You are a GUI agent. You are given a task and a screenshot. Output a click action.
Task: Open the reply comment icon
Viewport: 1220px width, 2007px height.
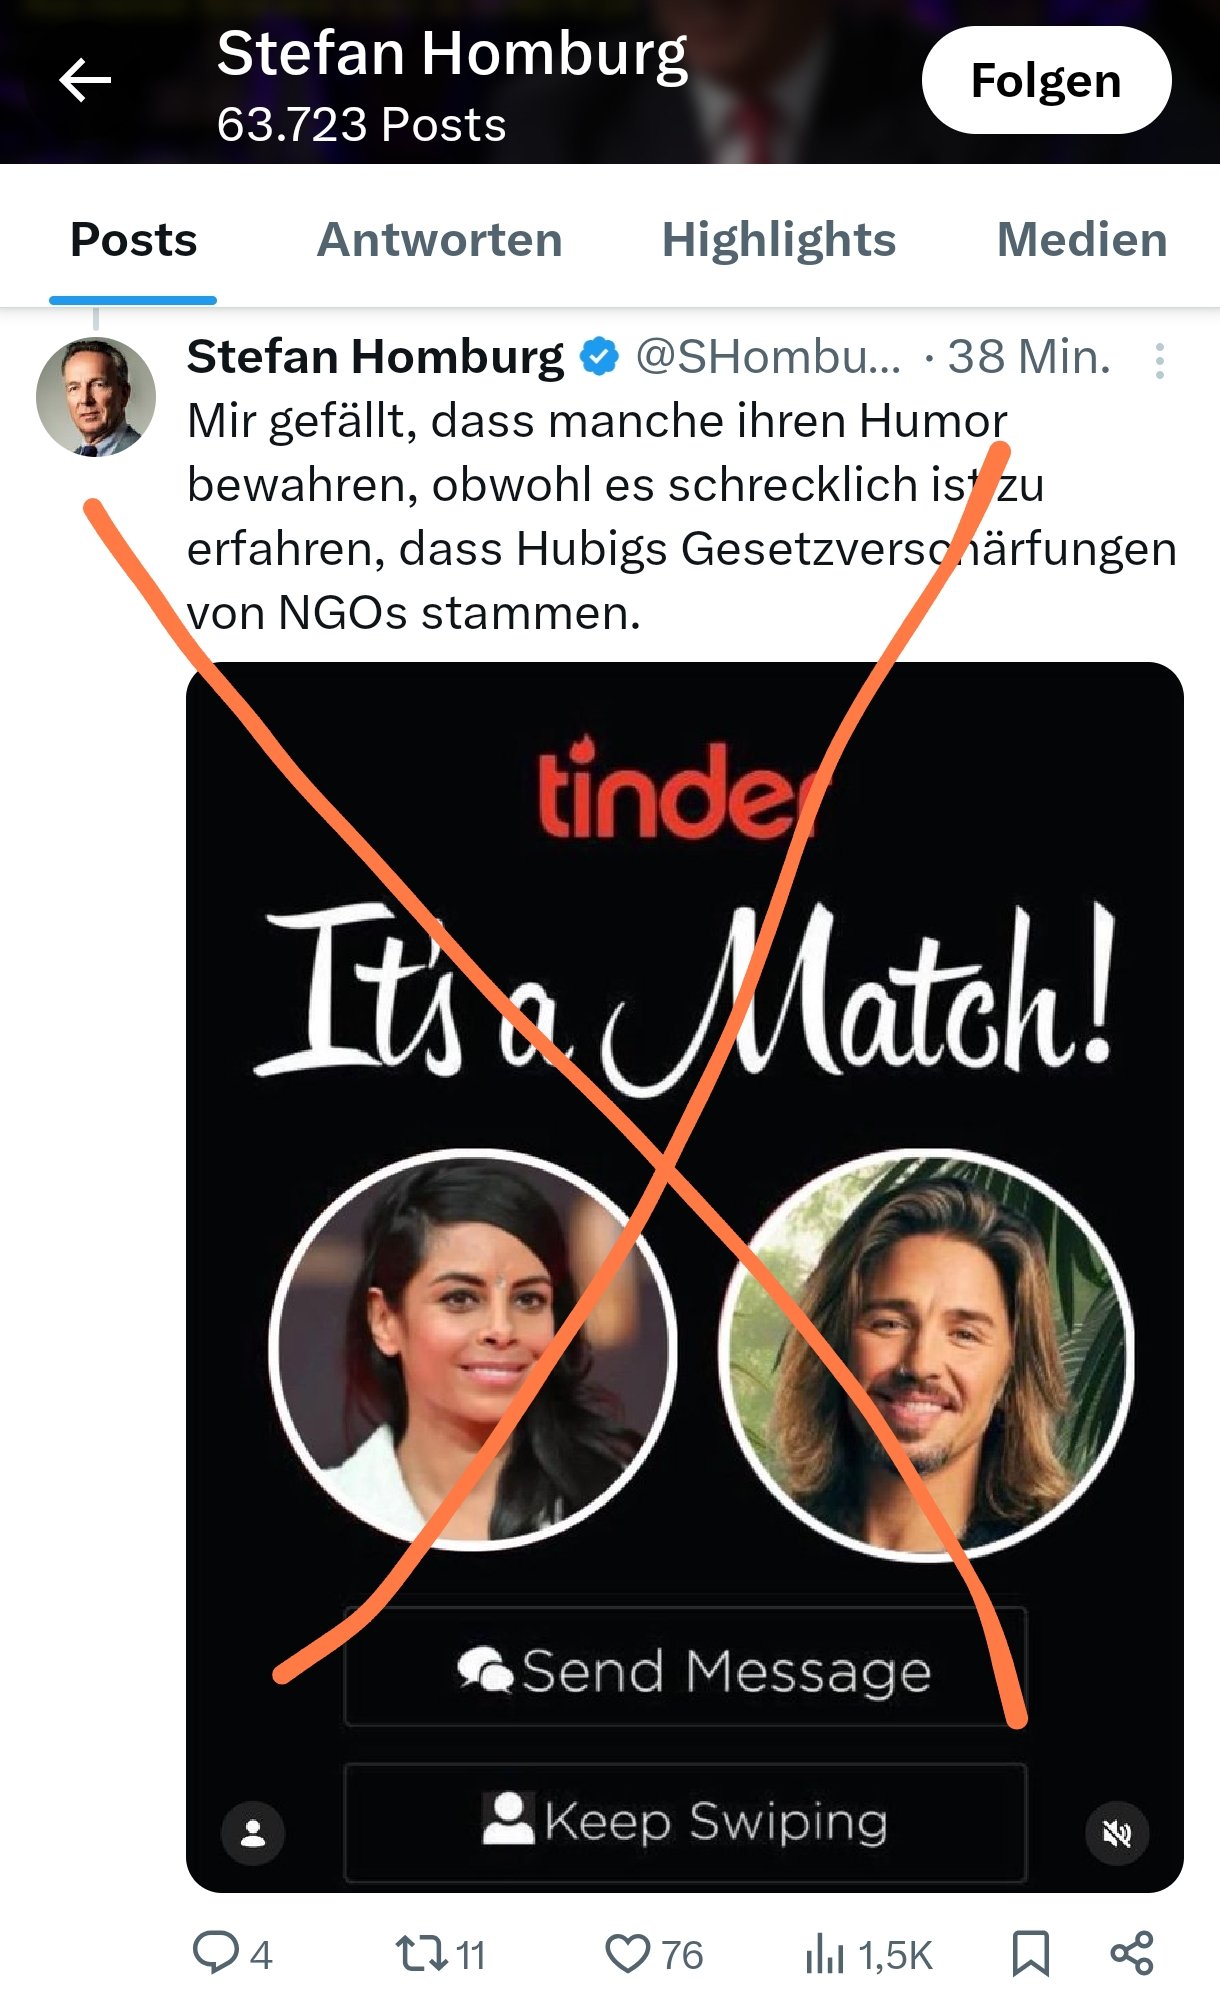click(x=215, y=1953)
